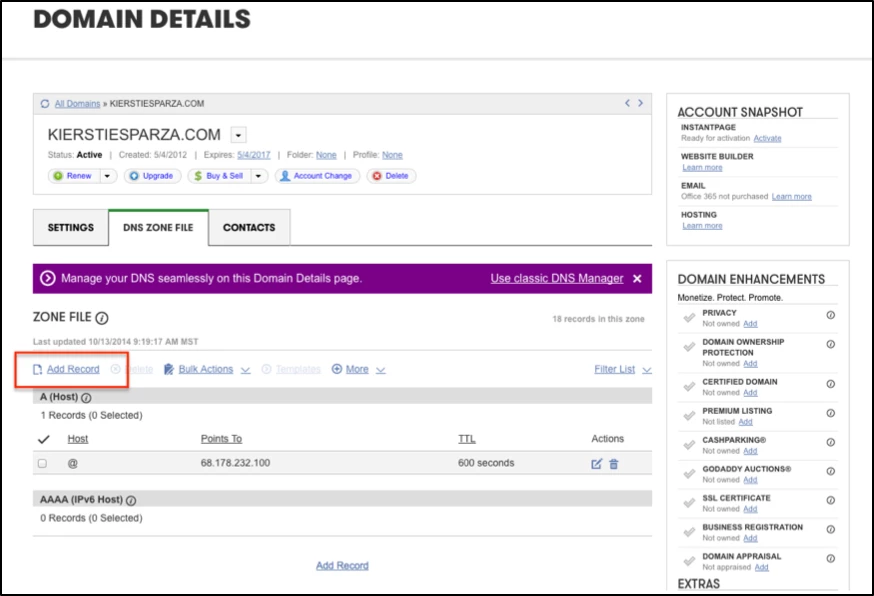The image size is (874, 596).
Task: Click the arrow circle icon in purple banner
Action: pyautogui.click(x=48, y=278)
